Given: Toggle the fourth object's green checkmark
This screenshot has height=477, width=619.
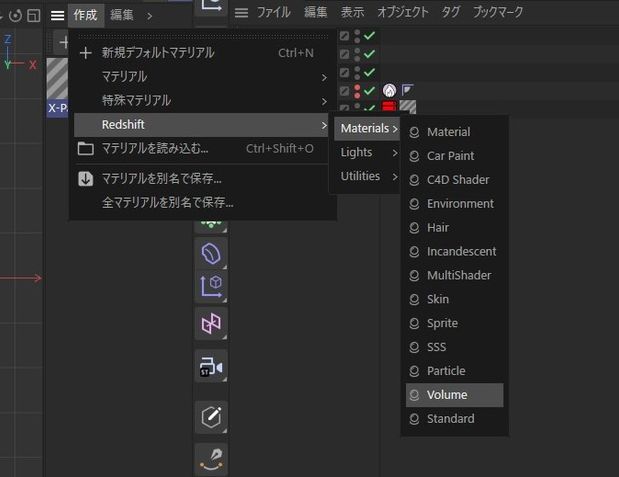Looking at the screenshot, I should coord(370,91).
